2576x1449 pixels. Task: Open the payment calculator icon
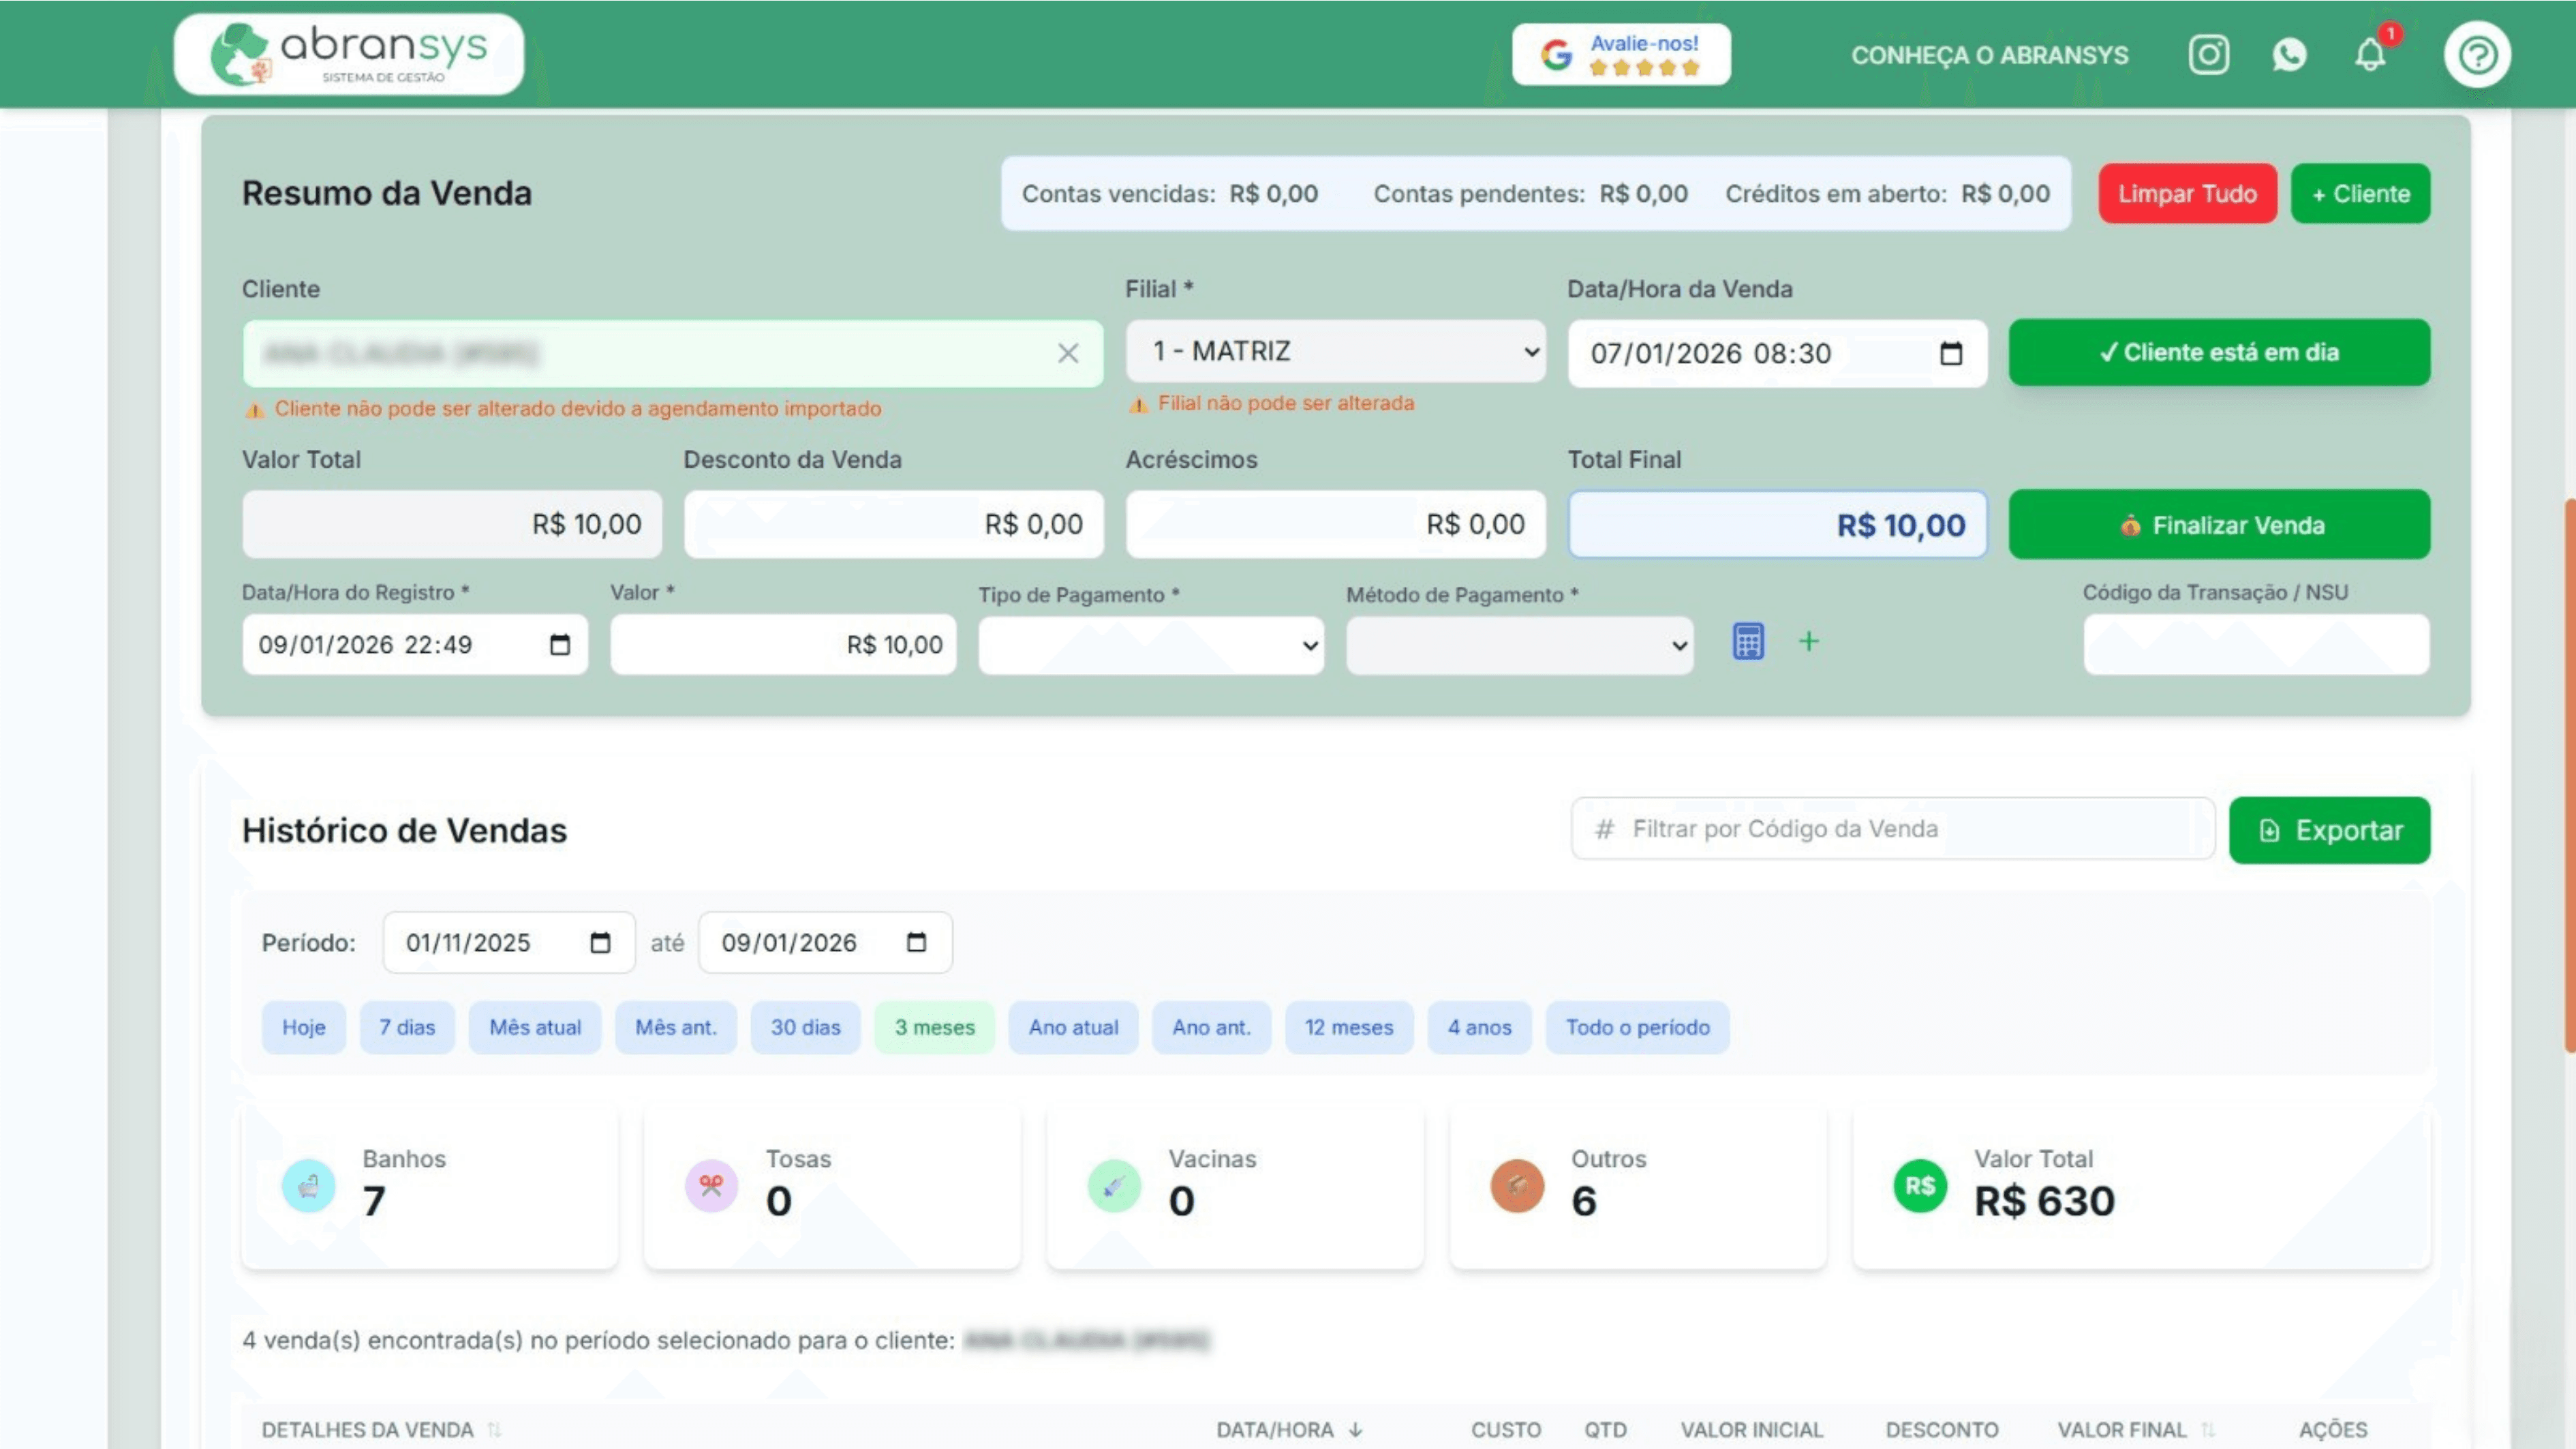pos(1748,642)
